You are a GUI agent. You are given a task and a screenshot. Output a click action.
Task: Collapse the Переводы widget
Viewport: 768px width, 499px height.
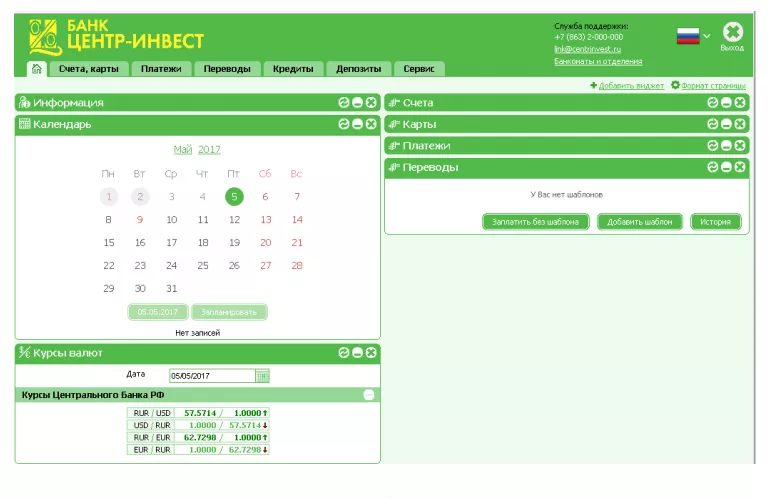point(727,167)
